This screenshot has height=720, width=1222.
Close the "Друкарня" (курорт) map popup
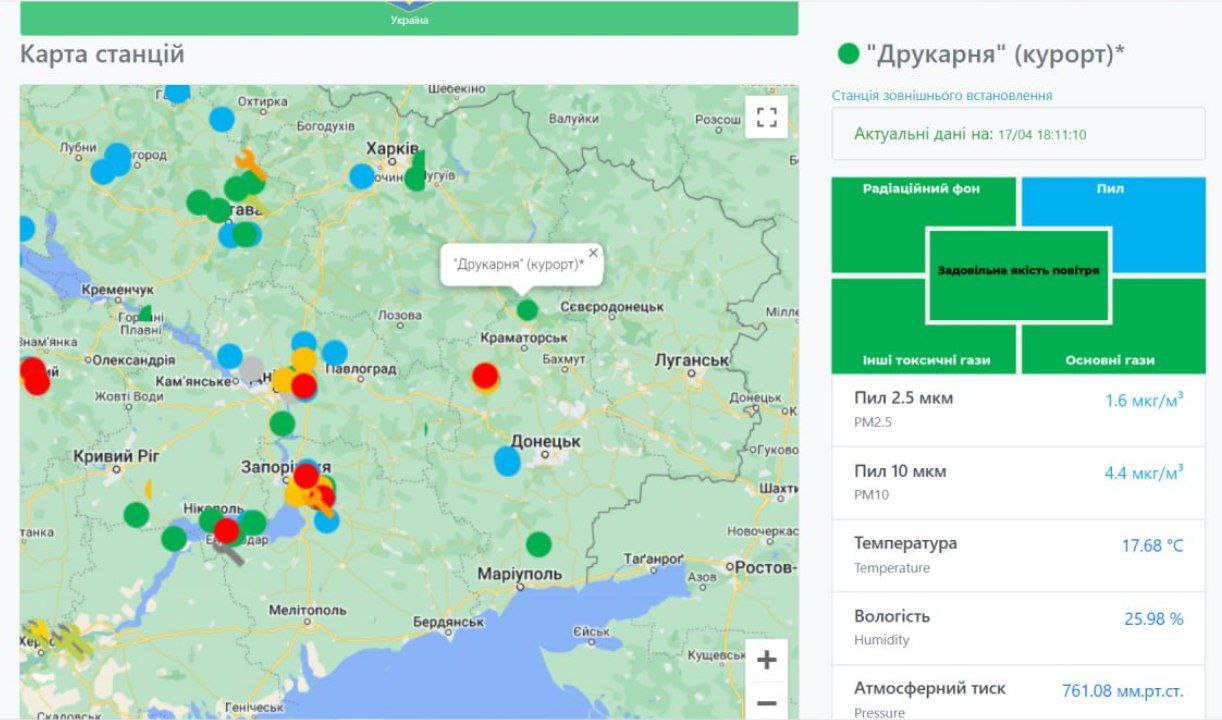[x=593, y=253]
